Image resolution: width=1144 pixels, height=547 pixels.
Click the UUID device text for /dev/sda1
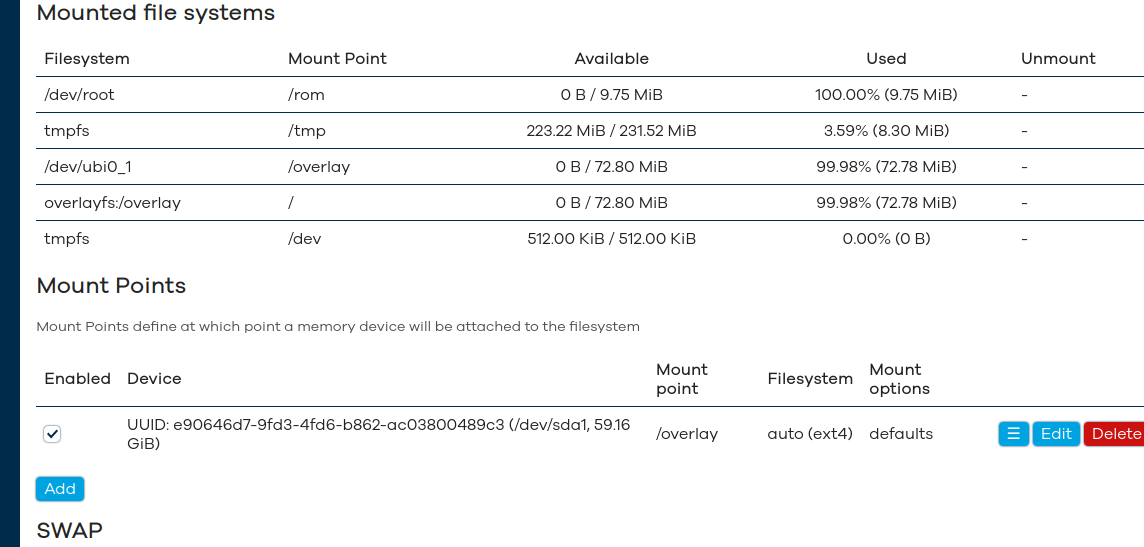pos(379,434)
